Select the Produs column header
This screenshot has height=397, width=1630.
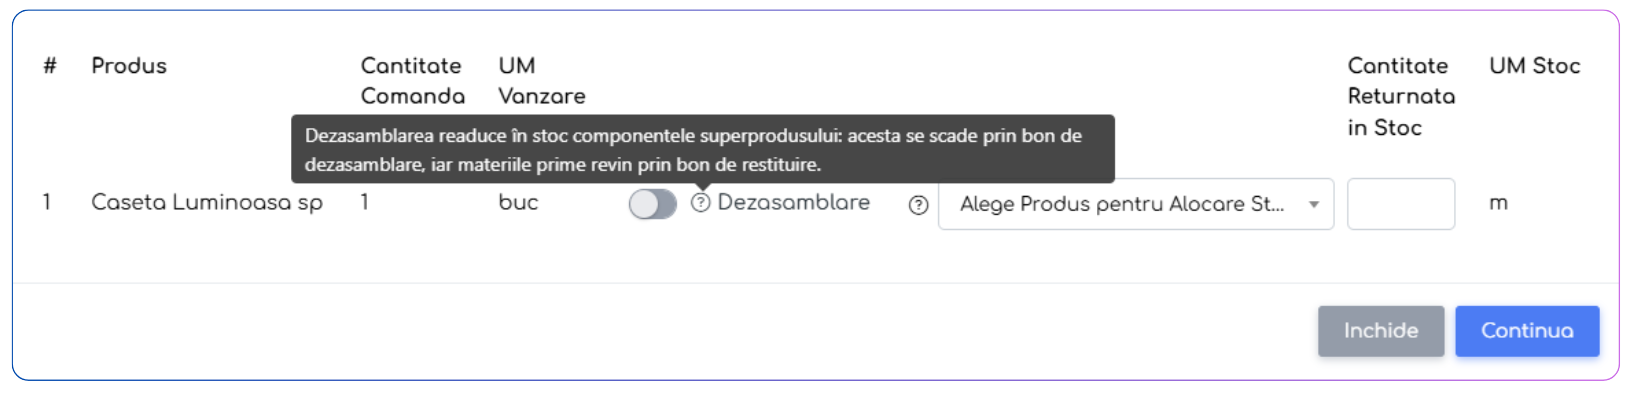click(x=129, y=66)
